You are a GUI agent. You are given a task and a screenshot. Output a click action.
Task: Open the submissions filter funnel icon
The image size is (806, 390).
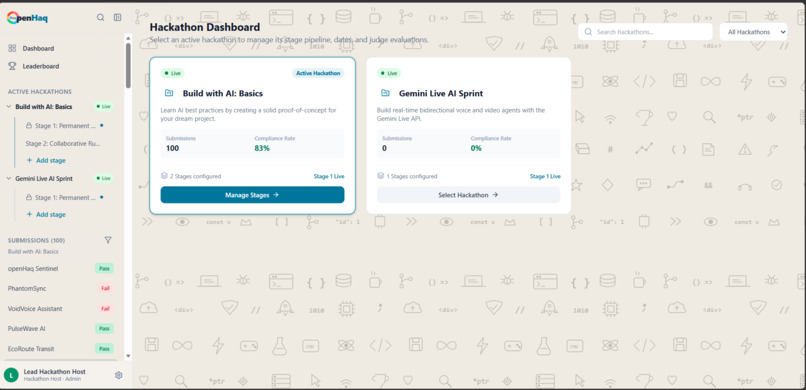point(108,240)
